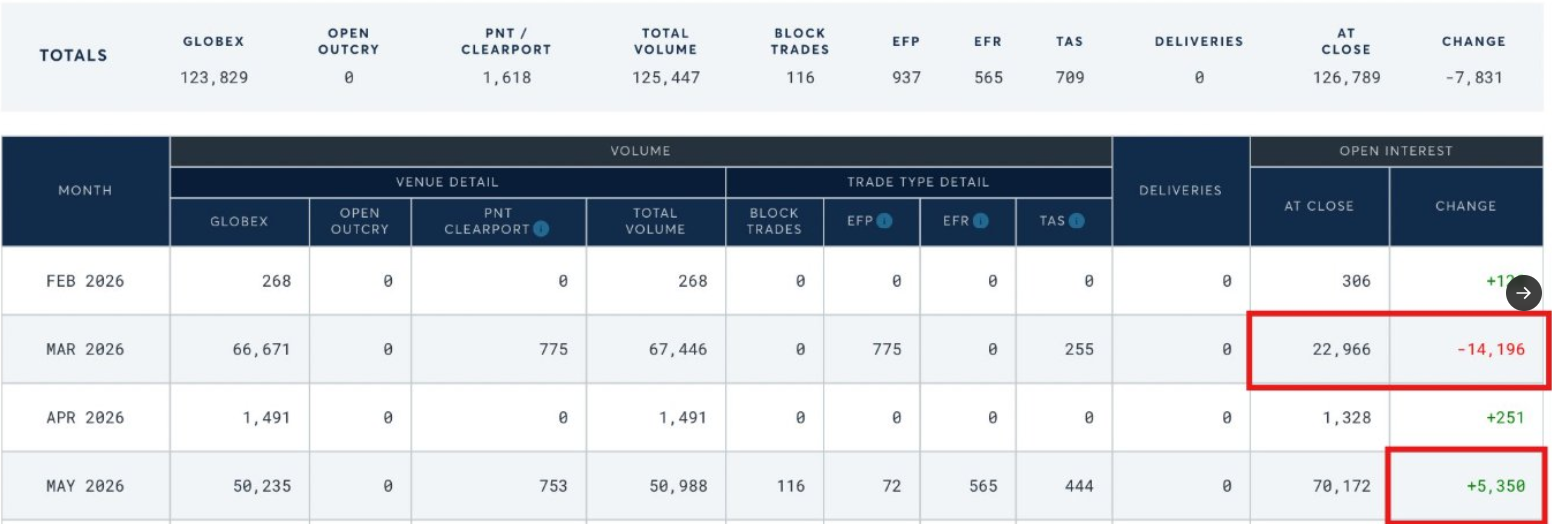1552x524 pixels.
Task: Show the EFR info tooltip icon
Action: pyautogui.click(x=980, y=220)
